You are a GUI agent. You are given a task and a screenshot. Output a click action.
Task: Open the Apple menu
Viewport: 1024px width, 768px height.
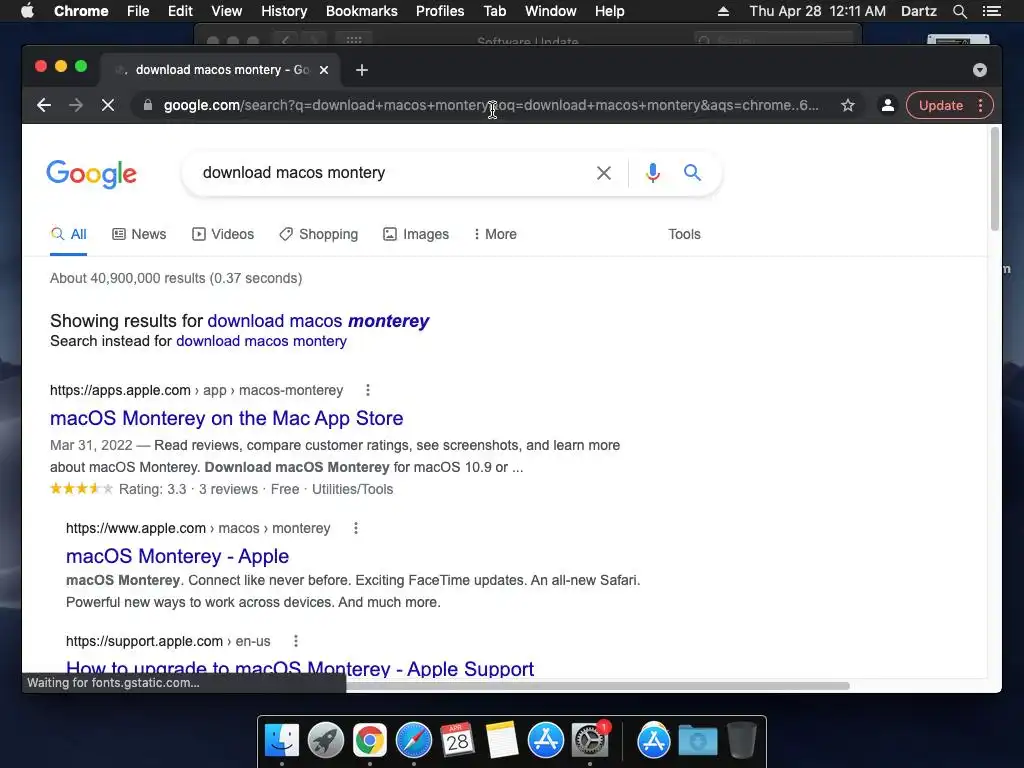click(x=27, y=11)
